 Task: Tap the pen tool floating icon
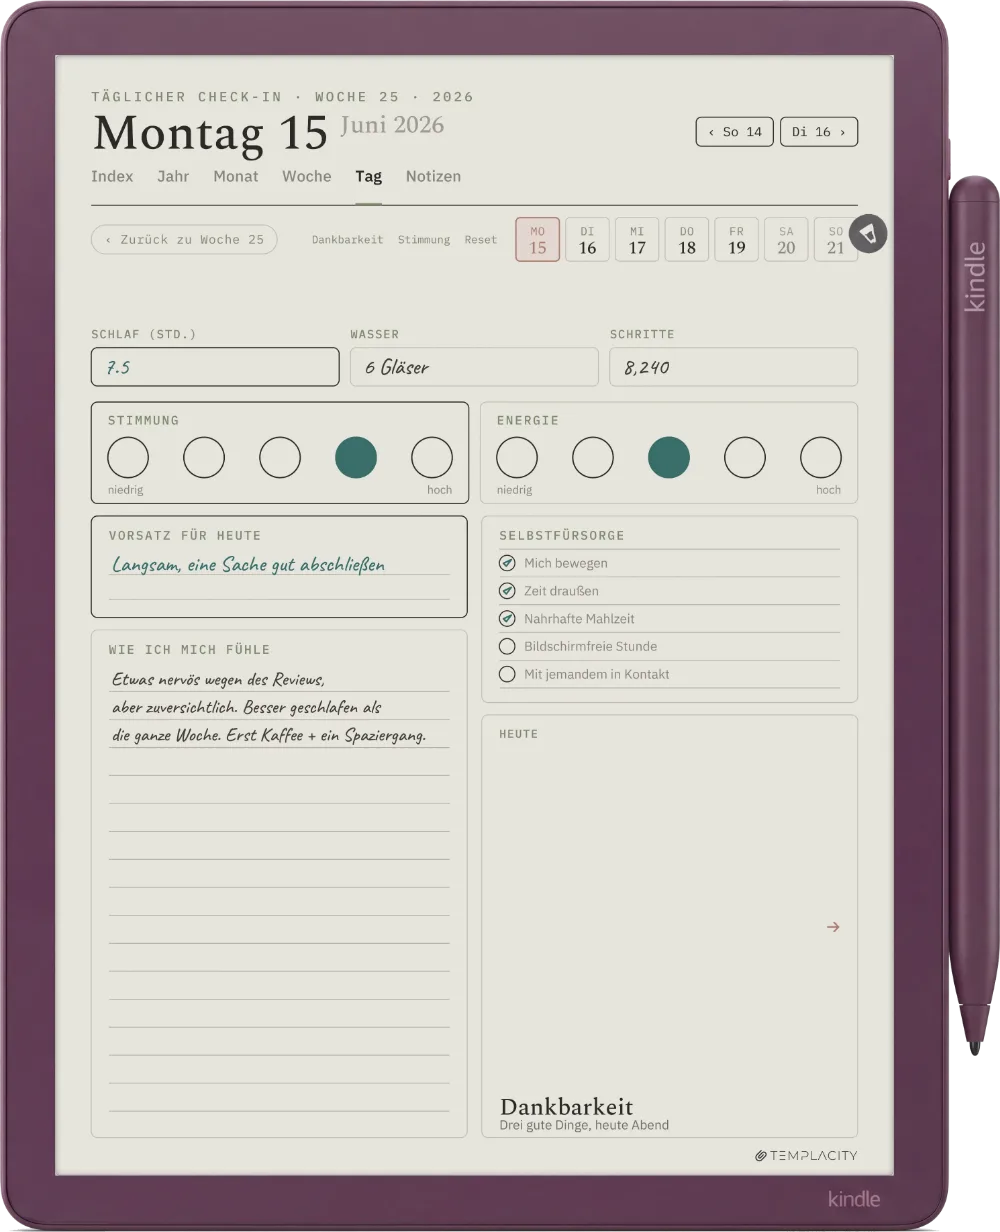coord(869,234)
